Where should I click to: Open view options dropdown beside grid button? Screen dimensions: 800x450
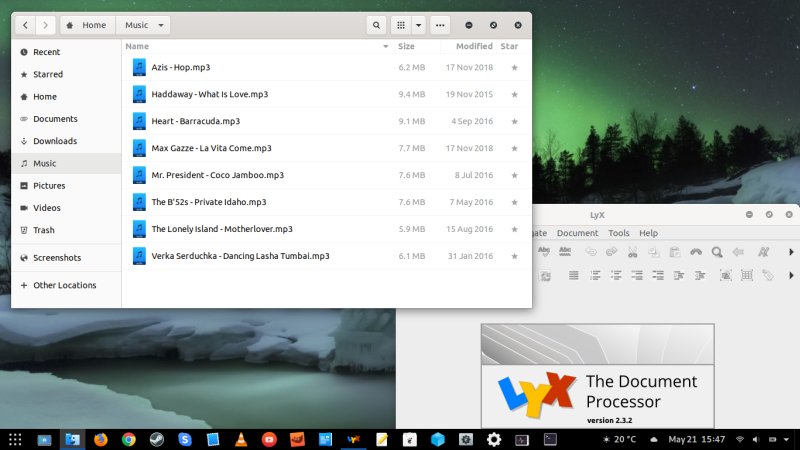pyautogui.click(x=418, y=25)
